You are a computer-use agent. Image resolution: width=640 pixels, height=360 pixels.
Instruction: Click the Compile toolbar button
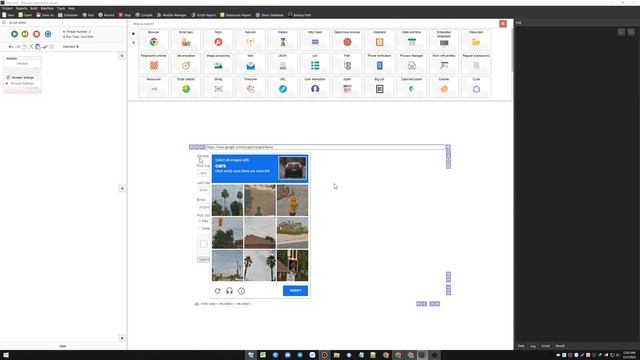144,15
